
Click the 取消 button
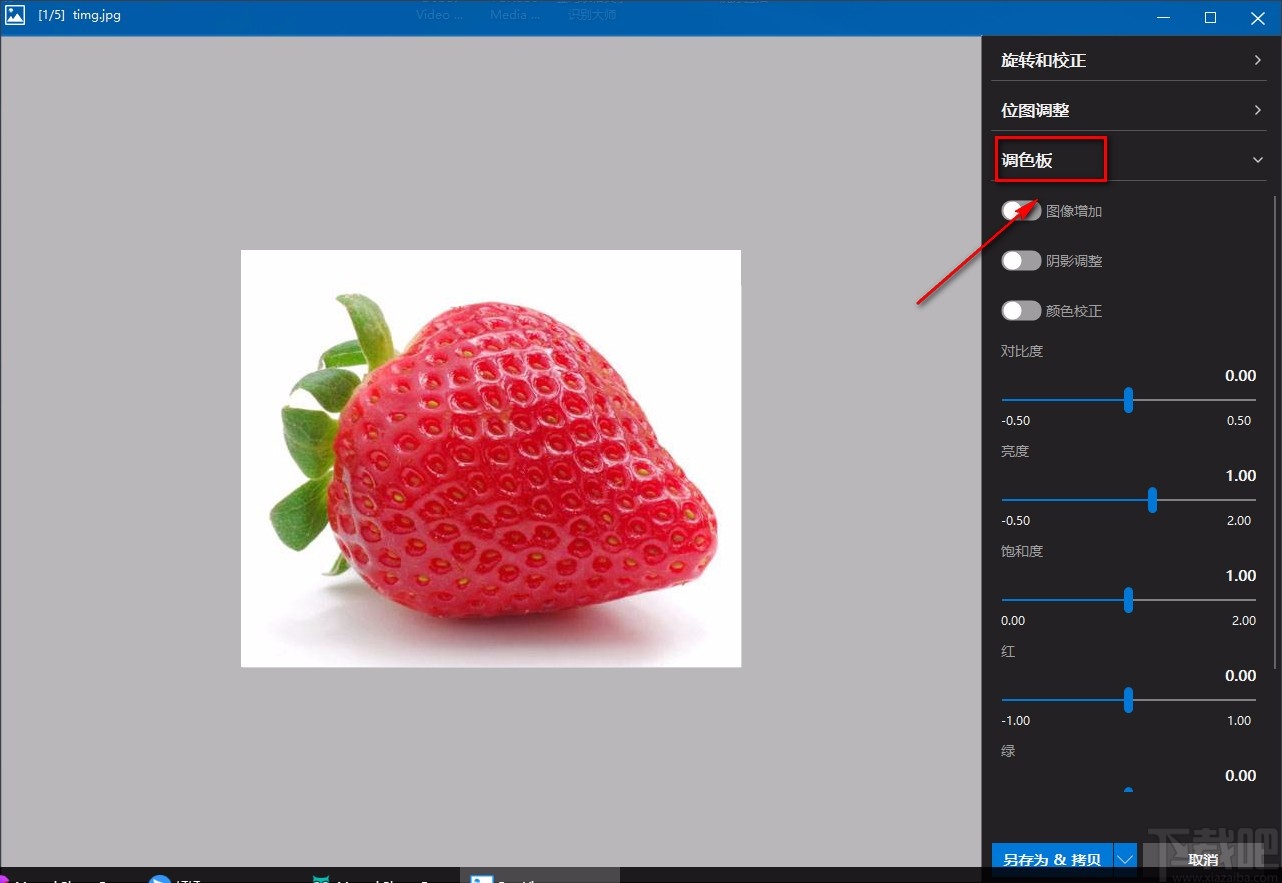[1203, 859]
